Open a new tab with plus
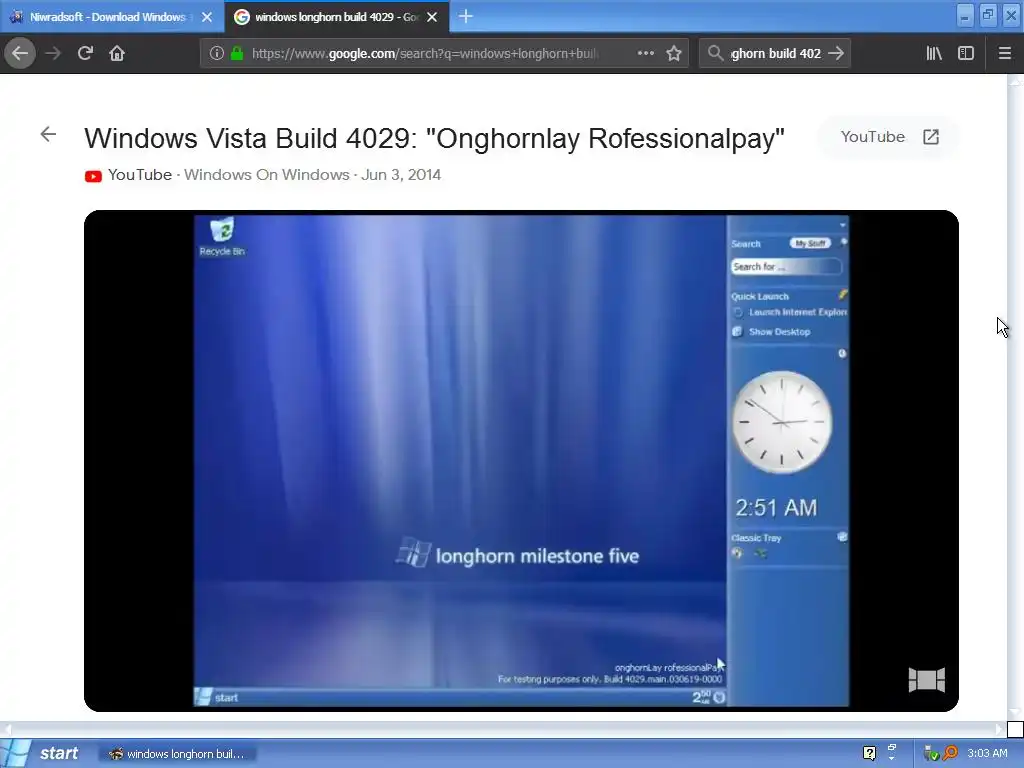 pos(466,16)
